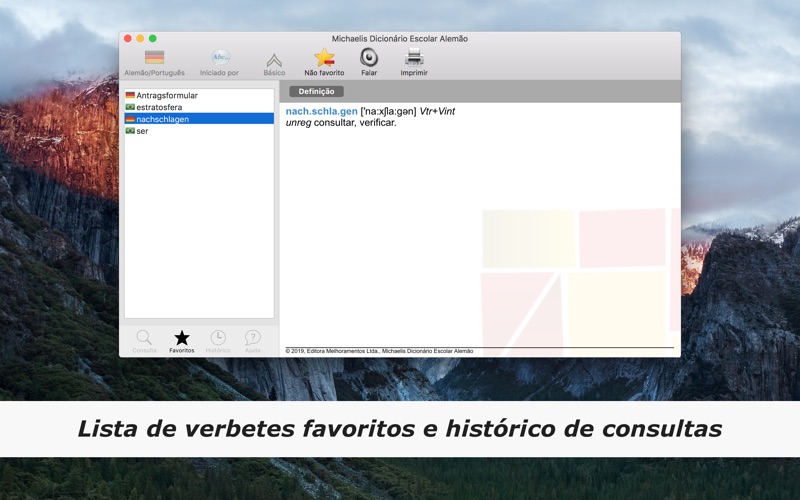800x500 pixels.
Task: Select the Favoritos star tab
Action: [x=182, y=341]
